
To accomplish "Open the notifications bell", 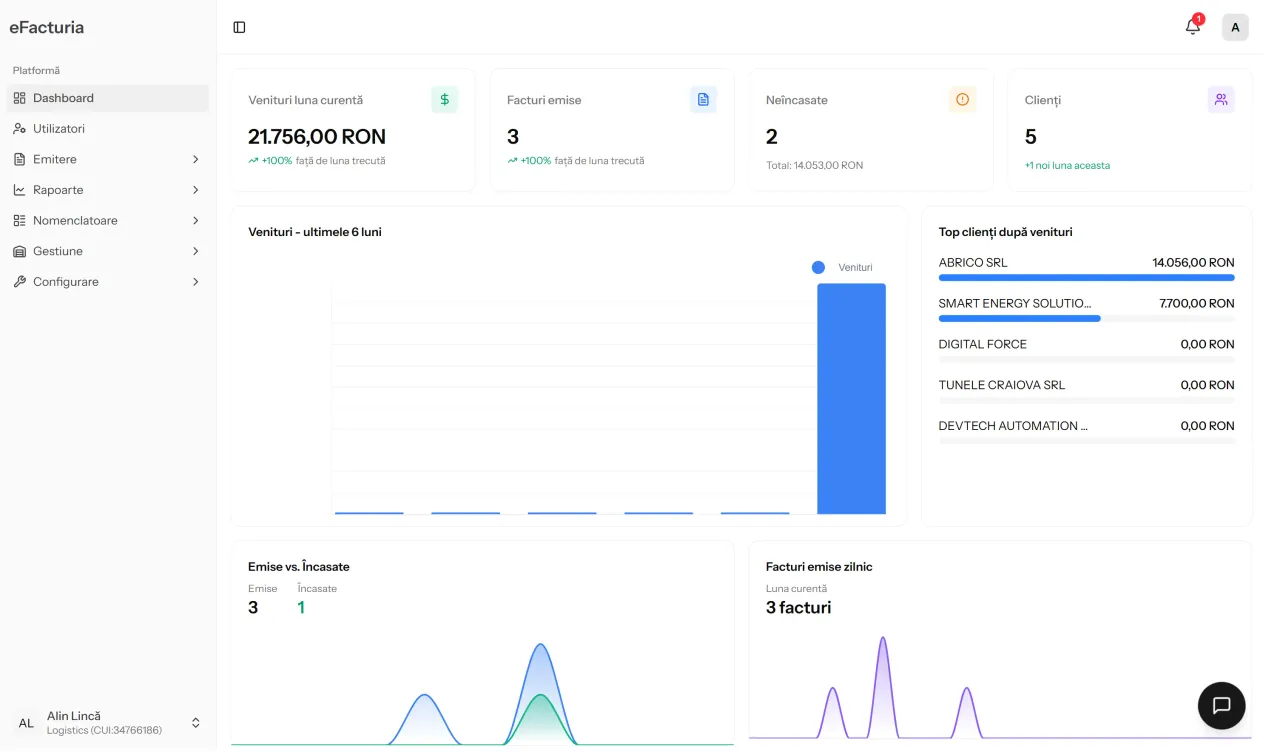I will (x=1192, y=27).
